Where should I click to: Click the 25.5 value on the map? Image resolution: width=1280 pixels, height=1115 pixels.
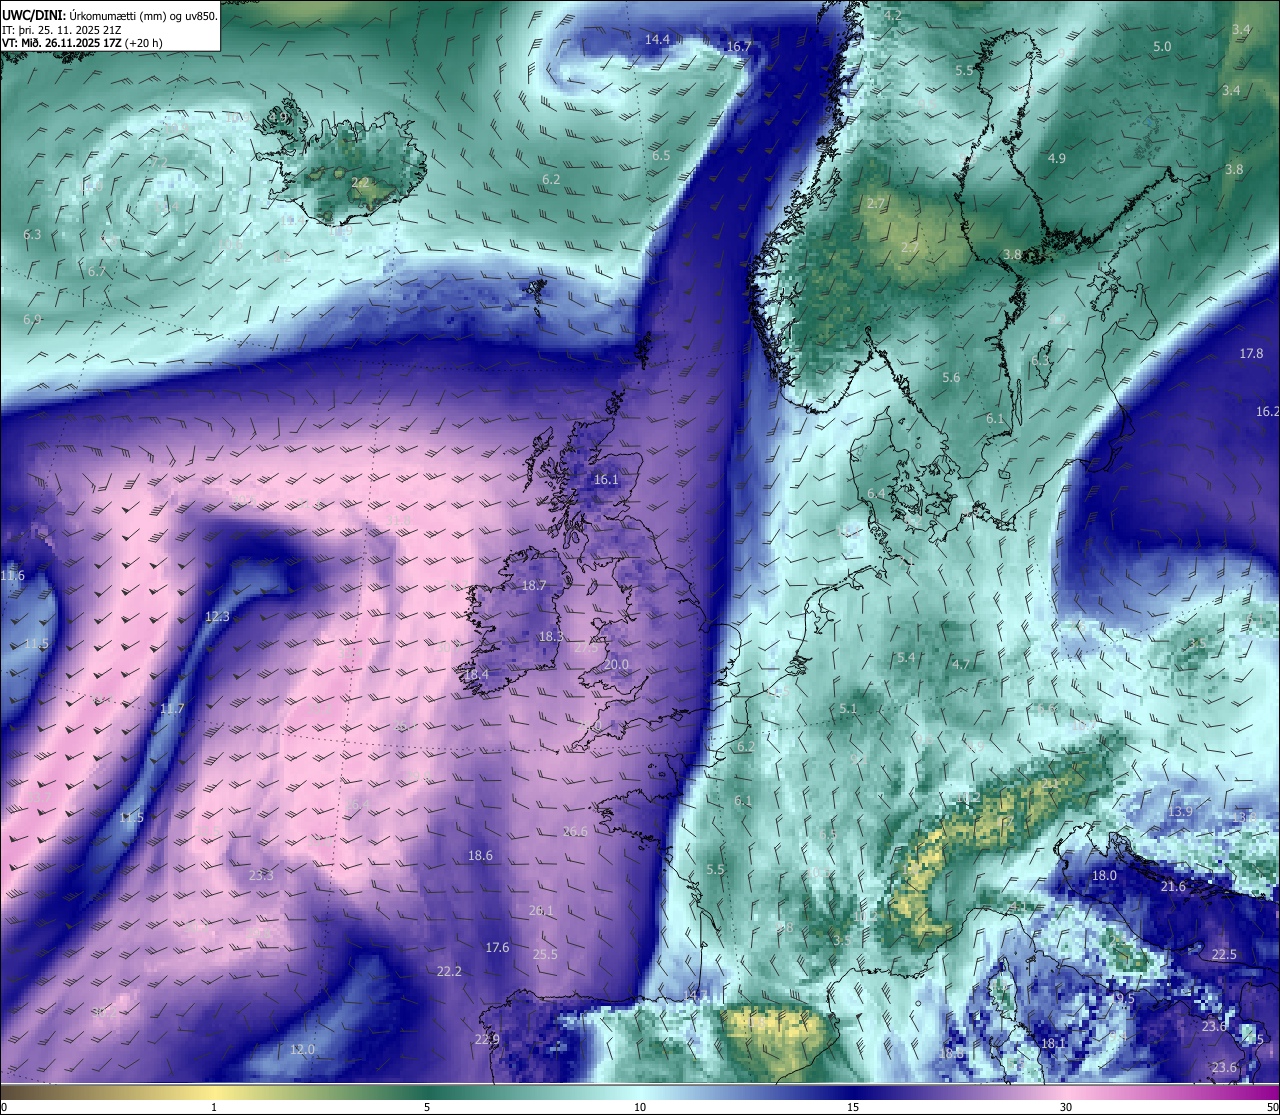click(x=545, y=955)
